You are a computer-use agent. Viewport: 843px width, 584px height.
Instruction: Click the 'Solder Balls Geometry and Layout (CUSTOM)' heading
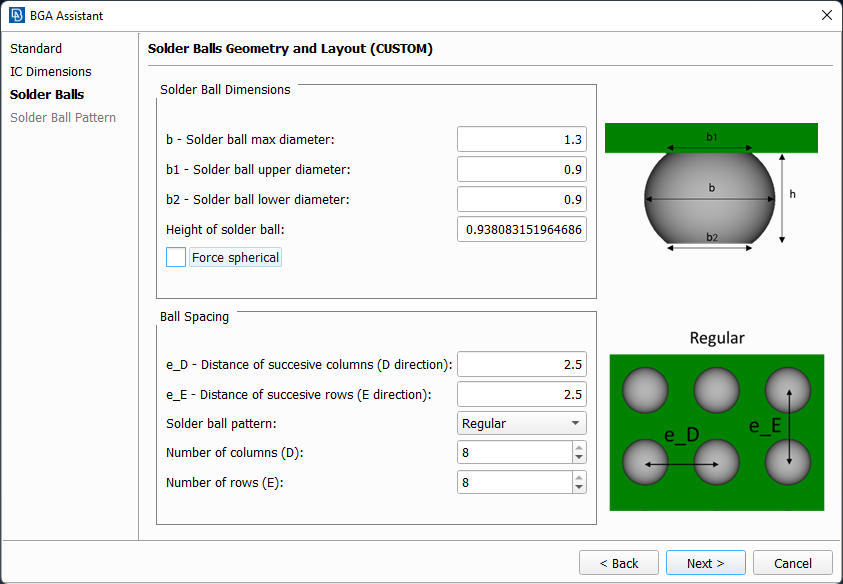pyautogui.click(x=290, y=48)
